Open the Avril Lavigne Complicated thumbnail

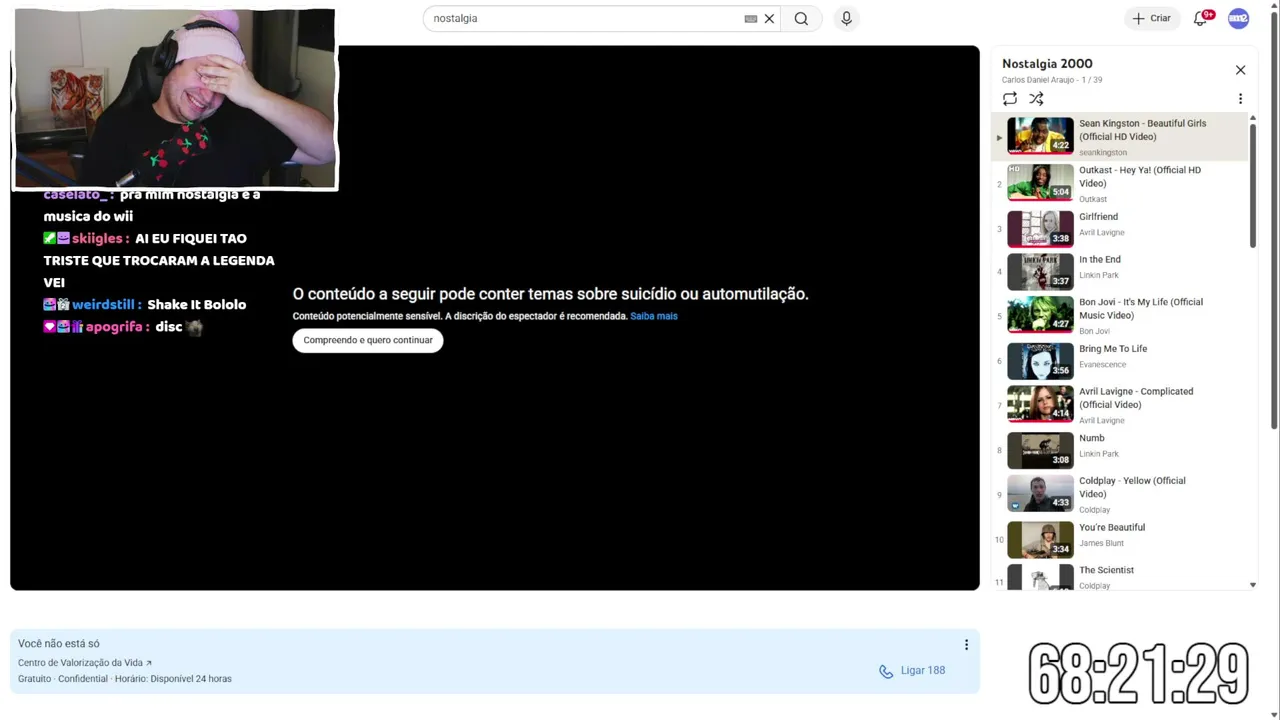[1040, 403]
